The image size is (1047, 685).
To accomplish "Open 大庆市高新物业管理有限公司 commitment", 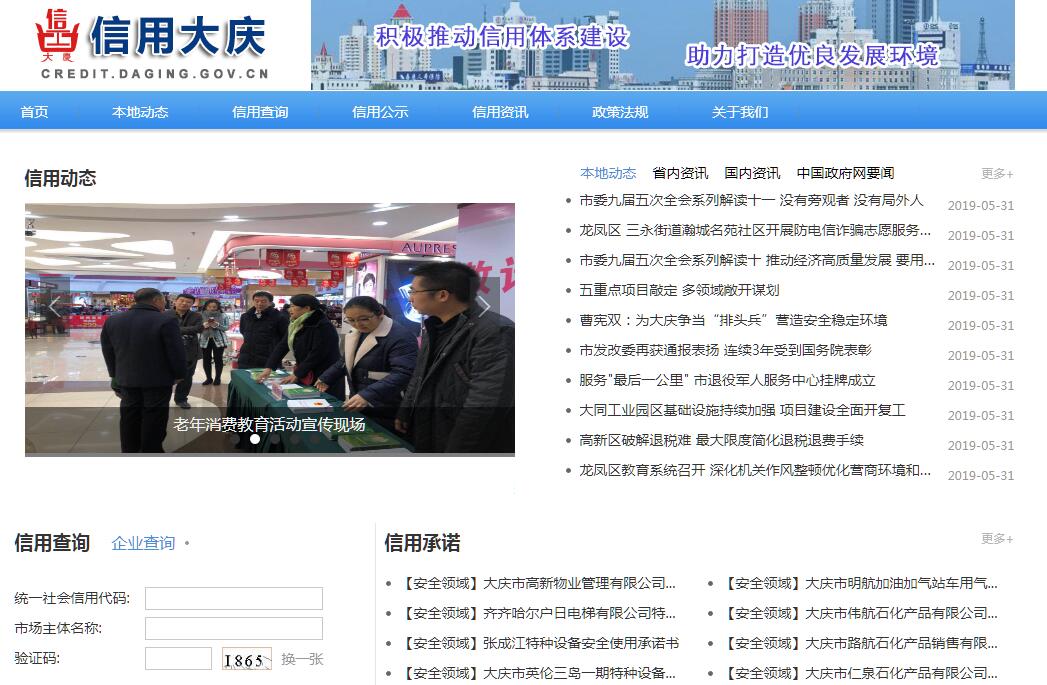I will [539, 583].
